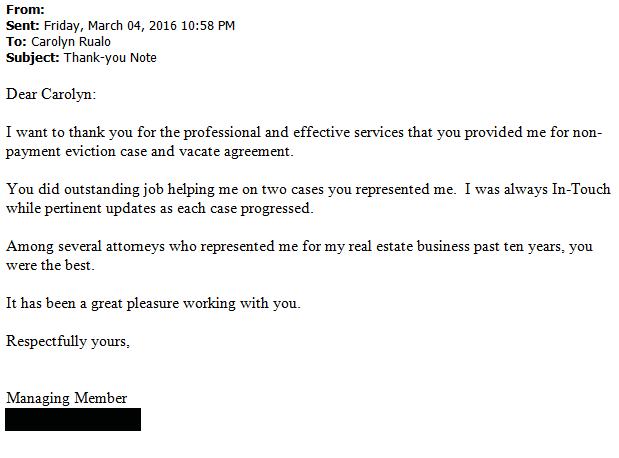Click the "Dear Carolyn:" greeting
The image size is (619, 458).
tap(52, 94)
